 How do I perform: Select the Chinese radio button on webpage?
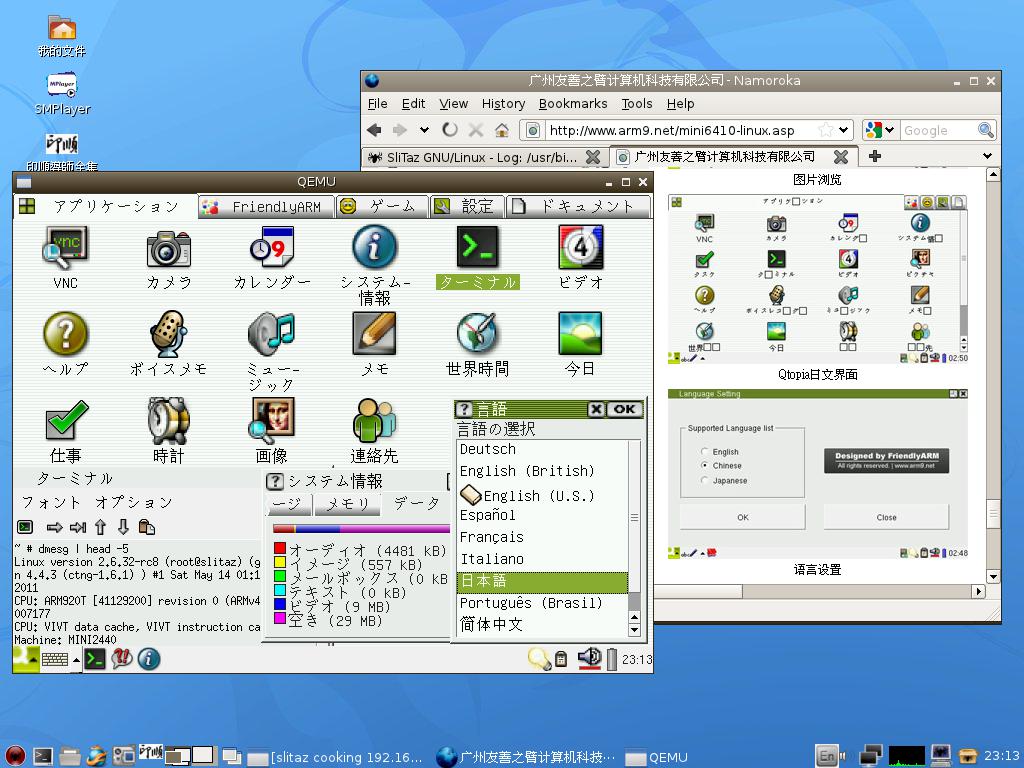click(705, 466)
